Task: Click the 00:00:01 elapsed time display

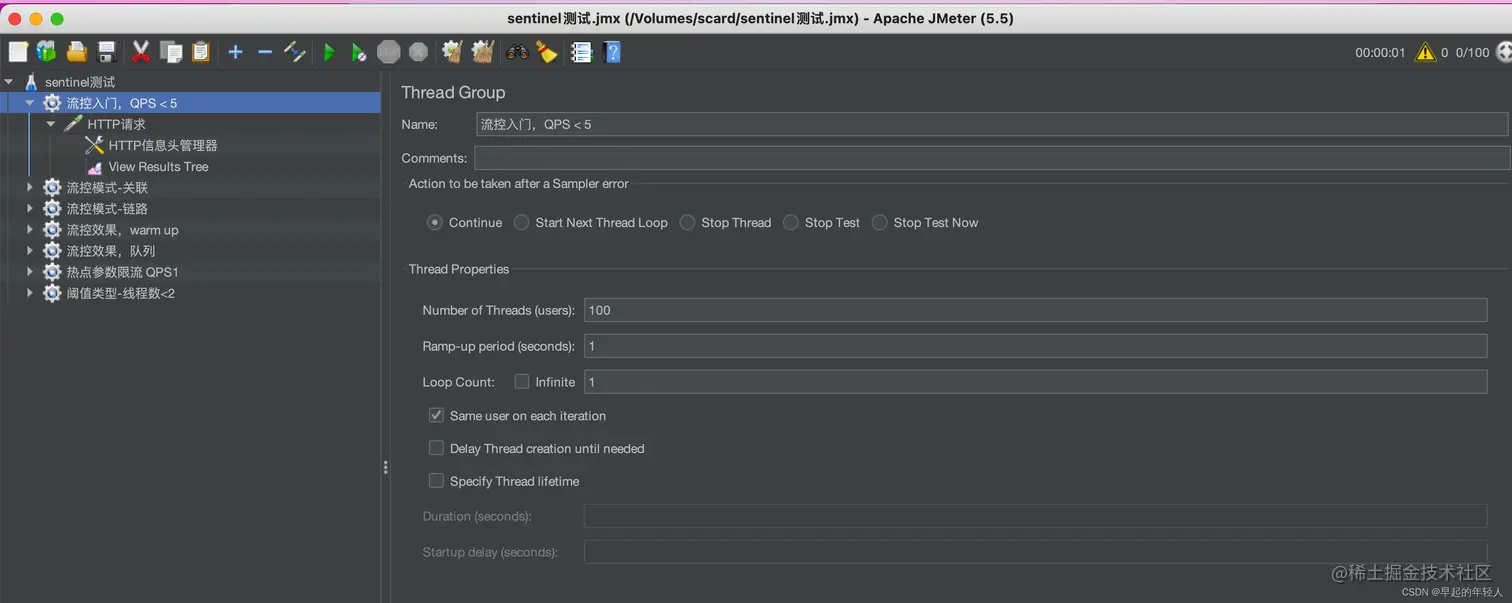Action: coord(1380,52)
